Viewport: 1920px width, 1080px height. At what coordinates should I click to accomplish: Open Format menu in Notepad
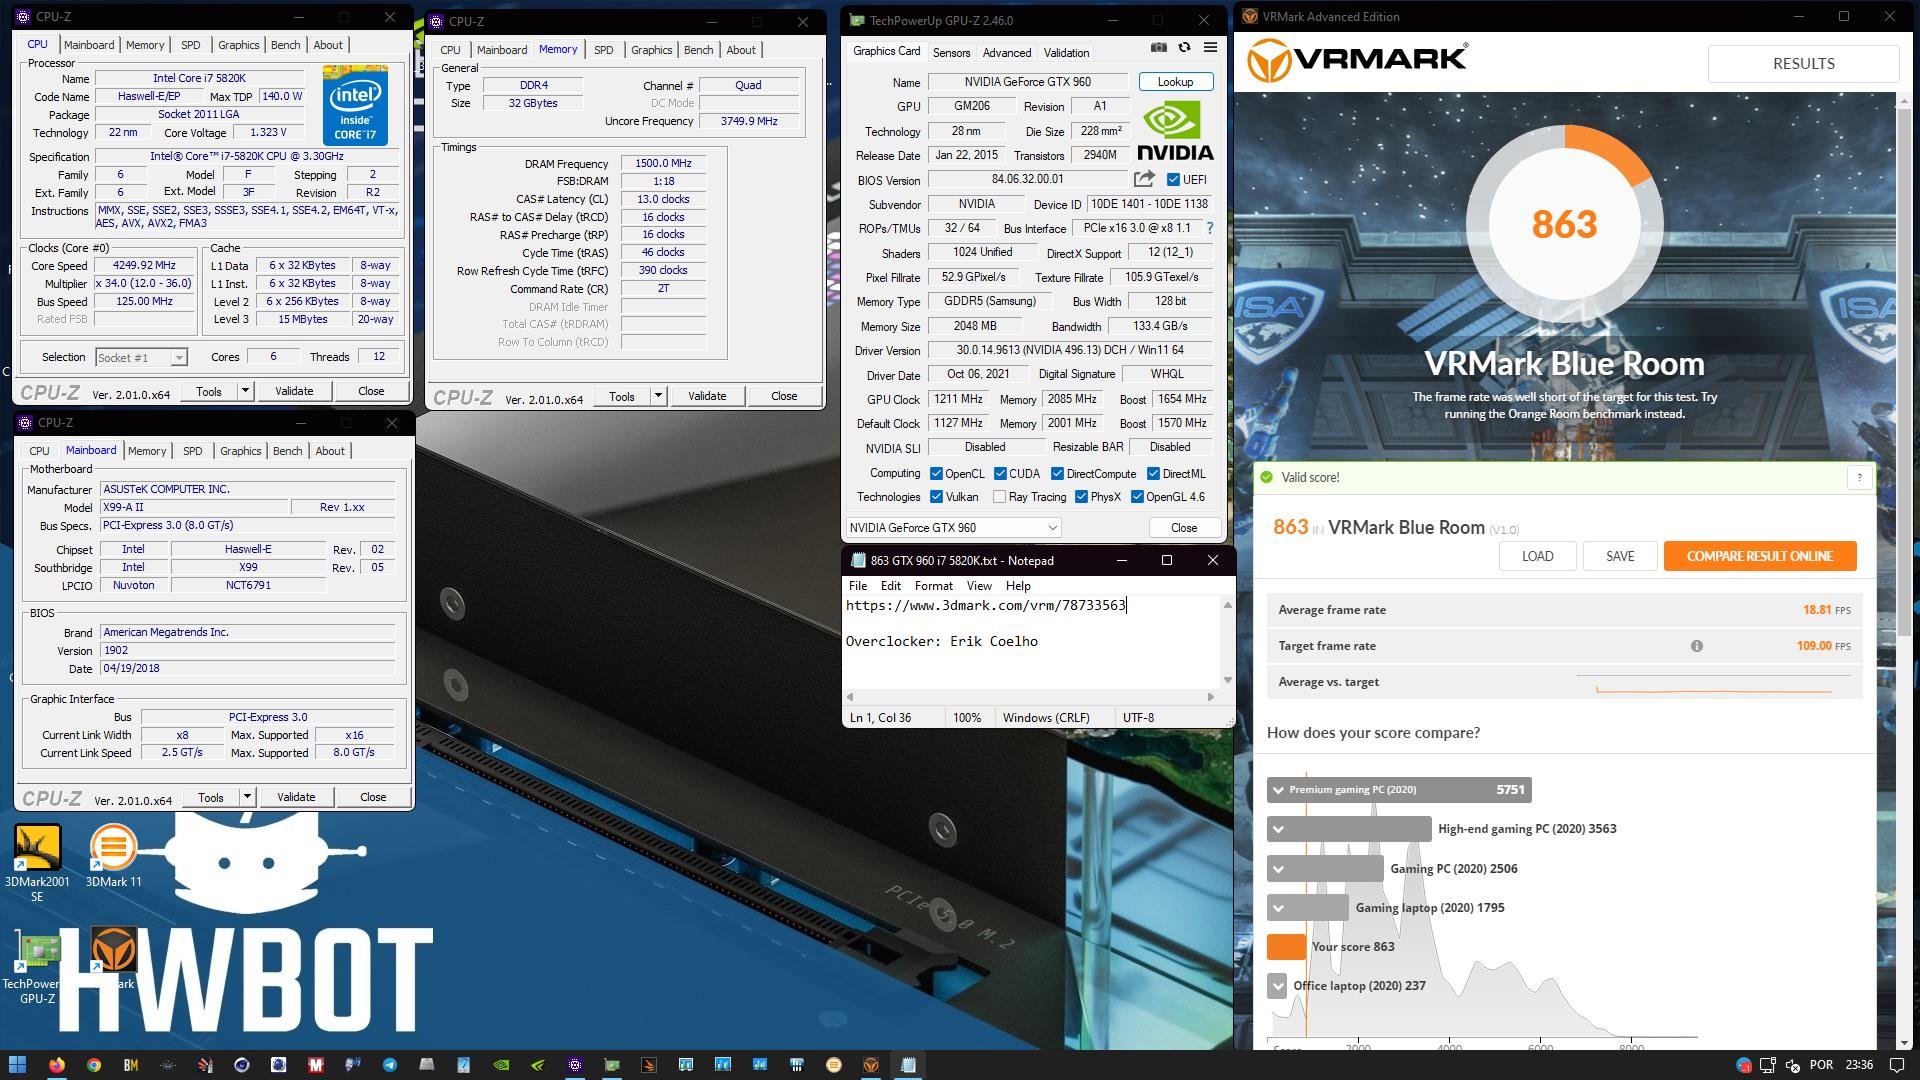(933, 586)
